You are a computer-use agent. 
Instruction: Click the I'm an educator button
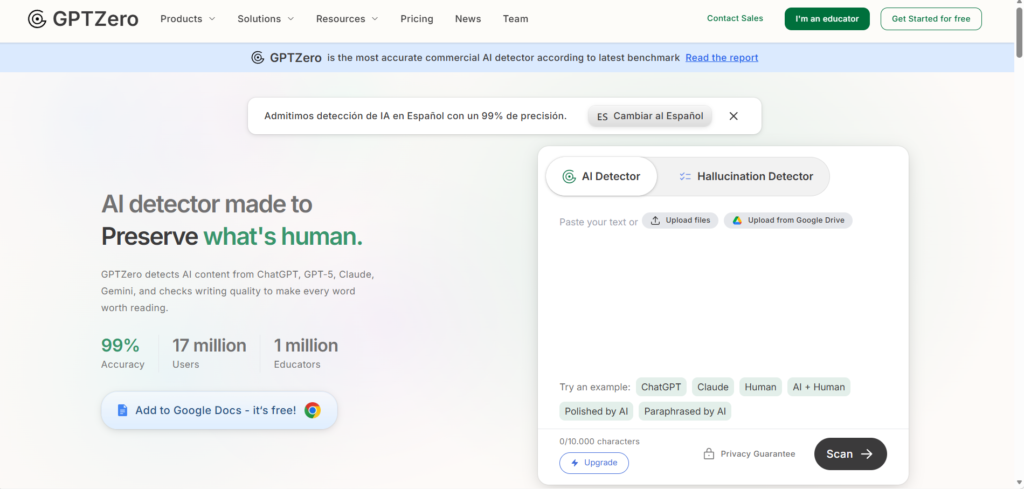point(827,19)
